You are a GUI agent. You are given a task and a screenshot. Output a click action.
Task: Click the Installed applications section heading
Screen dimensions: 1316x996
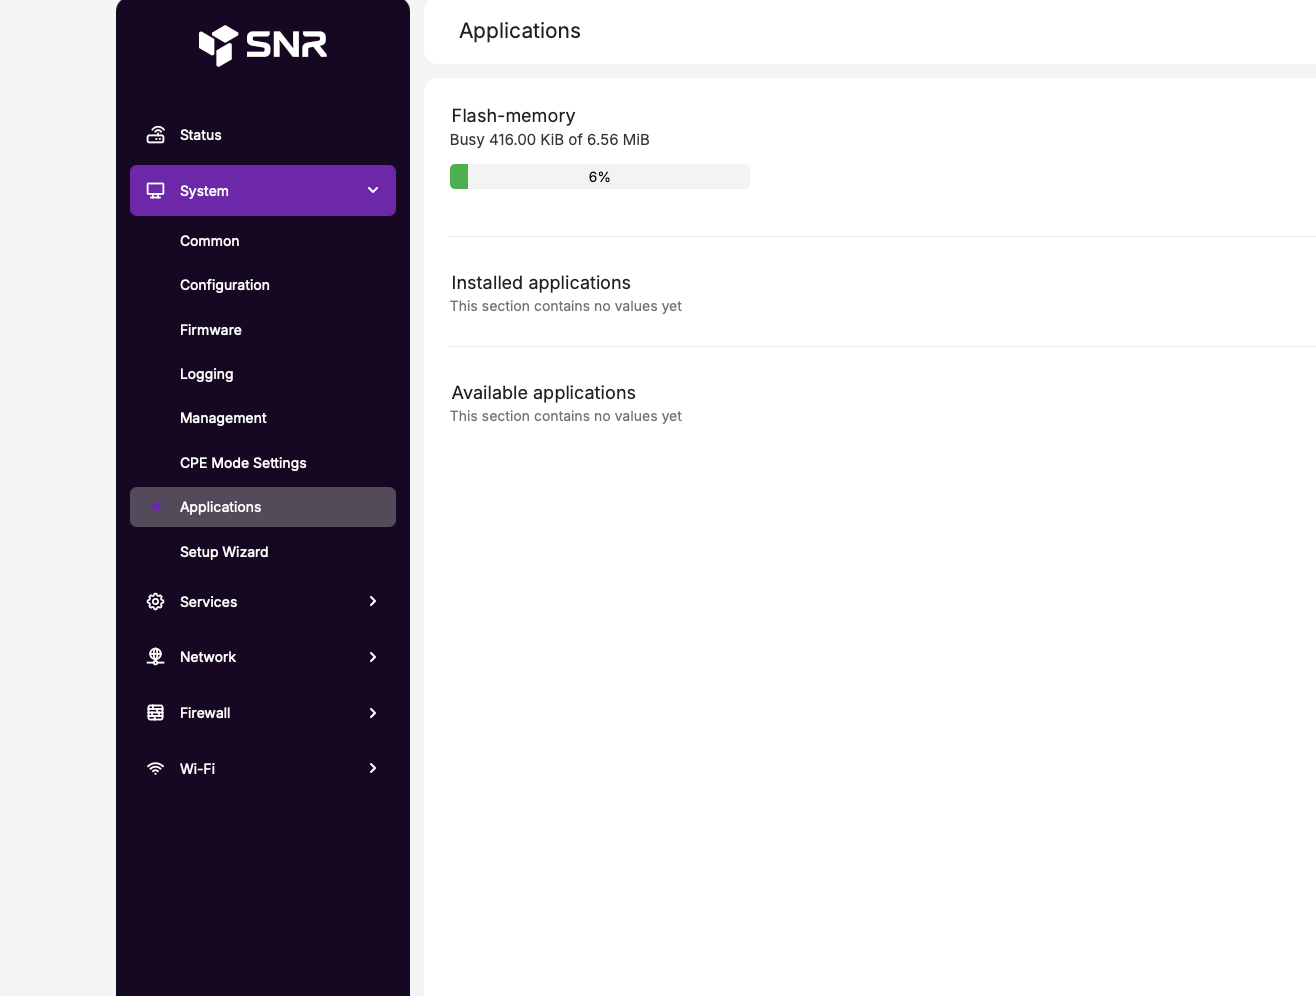tap(541, 283)
